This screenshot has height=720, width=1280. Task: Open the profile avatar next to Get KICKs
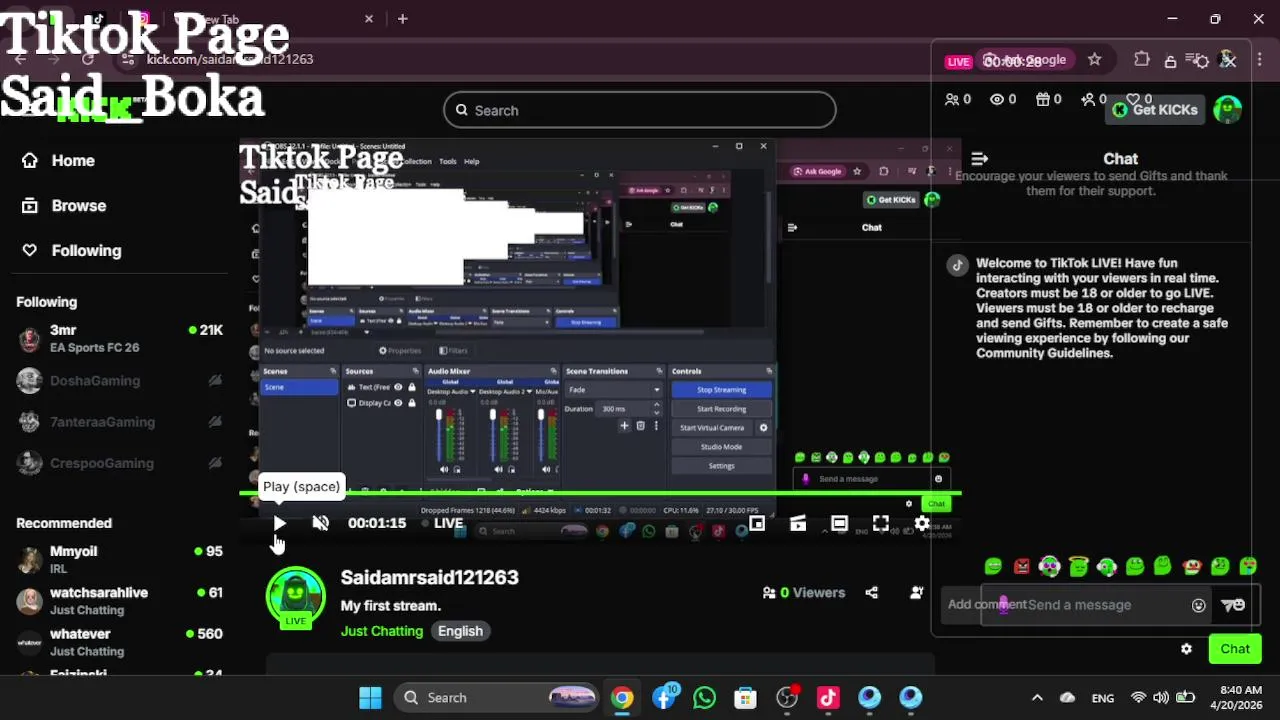1227,110
